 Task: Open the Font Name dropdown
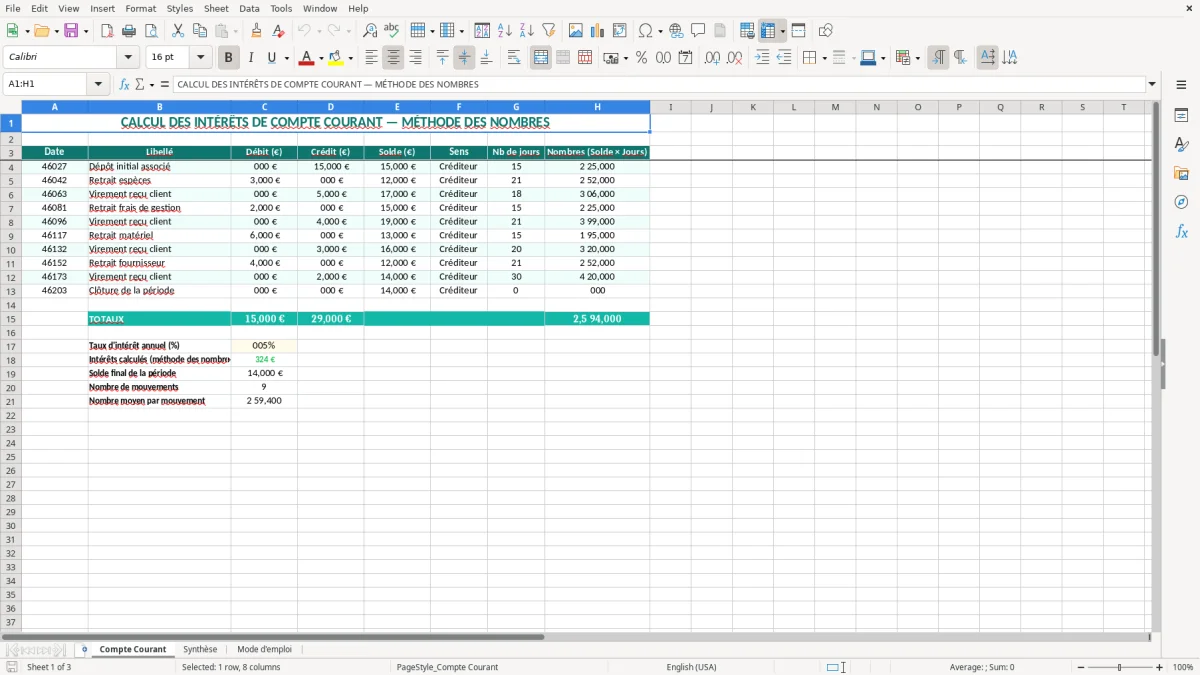[x=128, y=58]
